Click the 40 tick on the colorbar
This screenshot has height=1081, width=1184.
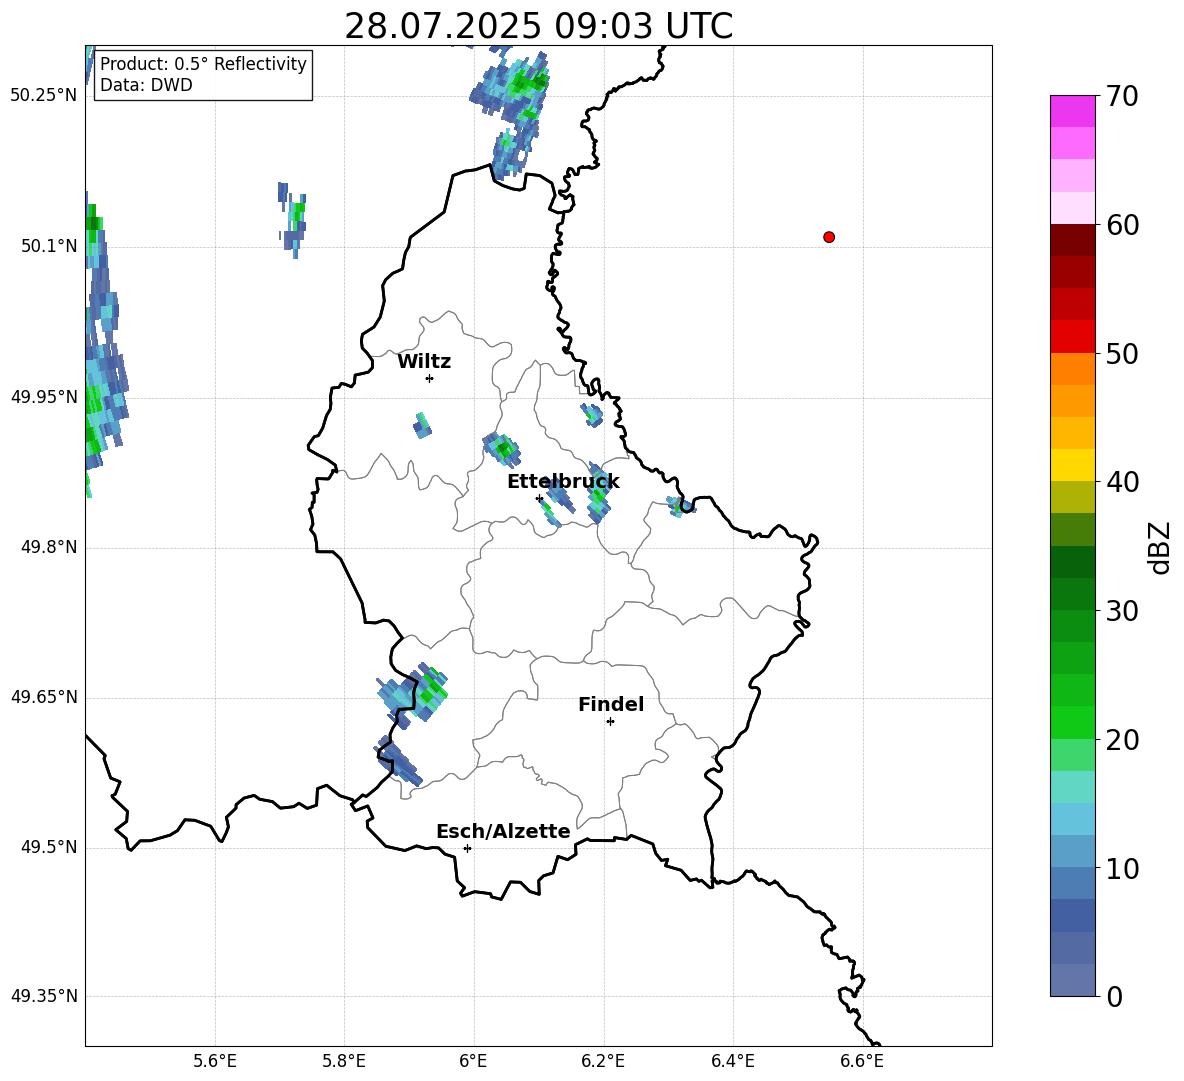[x=1122, y=482]
